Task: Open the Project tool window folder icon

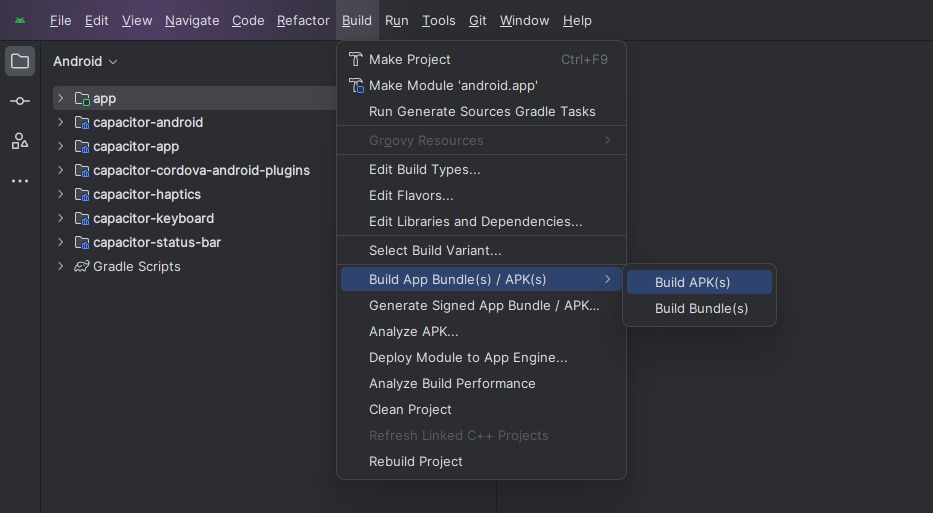Action: pos(20,61)
